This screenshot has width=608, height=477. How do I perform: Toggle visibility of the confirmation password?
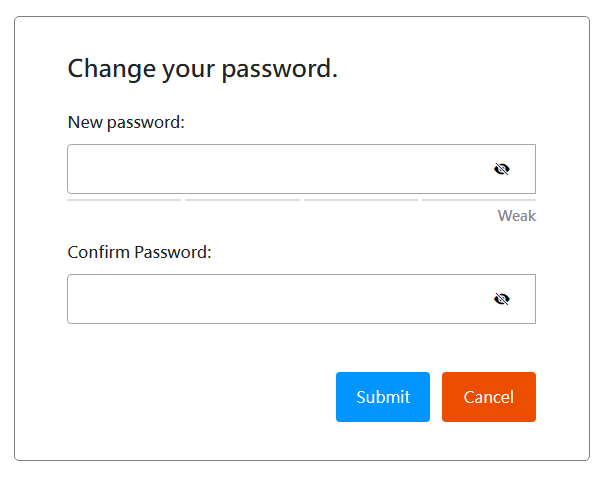[x=502, y=299]
